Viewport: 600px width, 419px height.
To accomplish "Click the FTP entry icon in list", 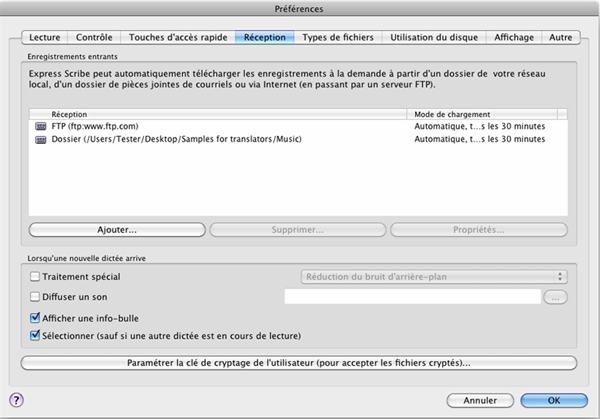I will click(41, 127).
